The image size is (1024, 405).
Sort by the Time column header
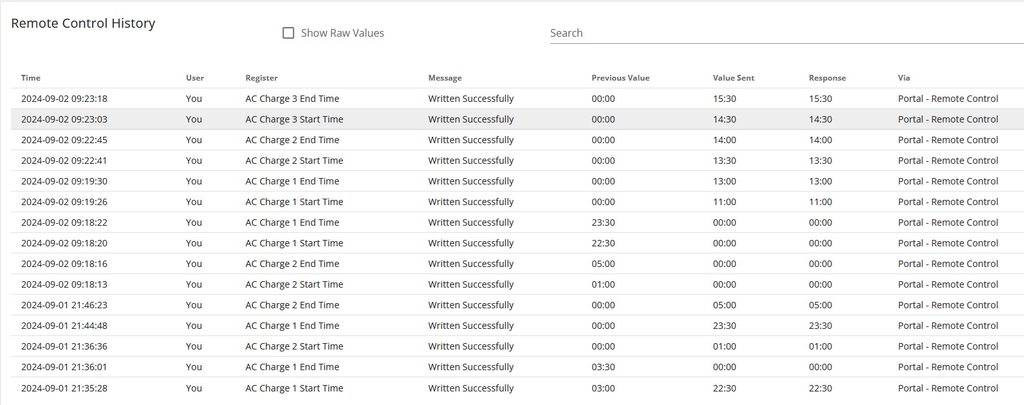[31, 78]
